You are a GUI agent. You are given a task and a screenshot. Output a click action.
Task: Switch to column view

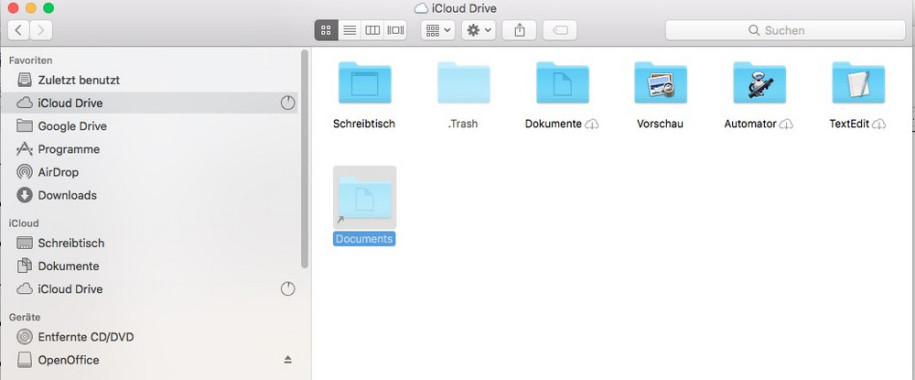tap(372, 30)
